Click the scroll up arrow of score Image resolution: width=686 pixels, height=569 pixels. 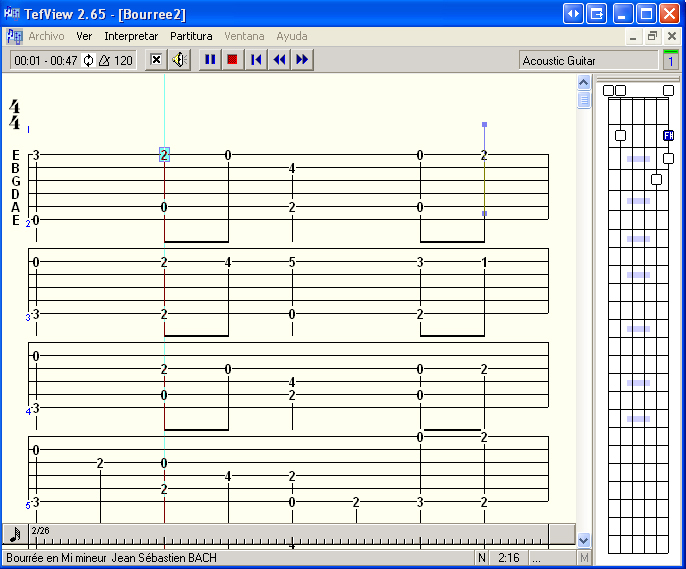point(584,82)
